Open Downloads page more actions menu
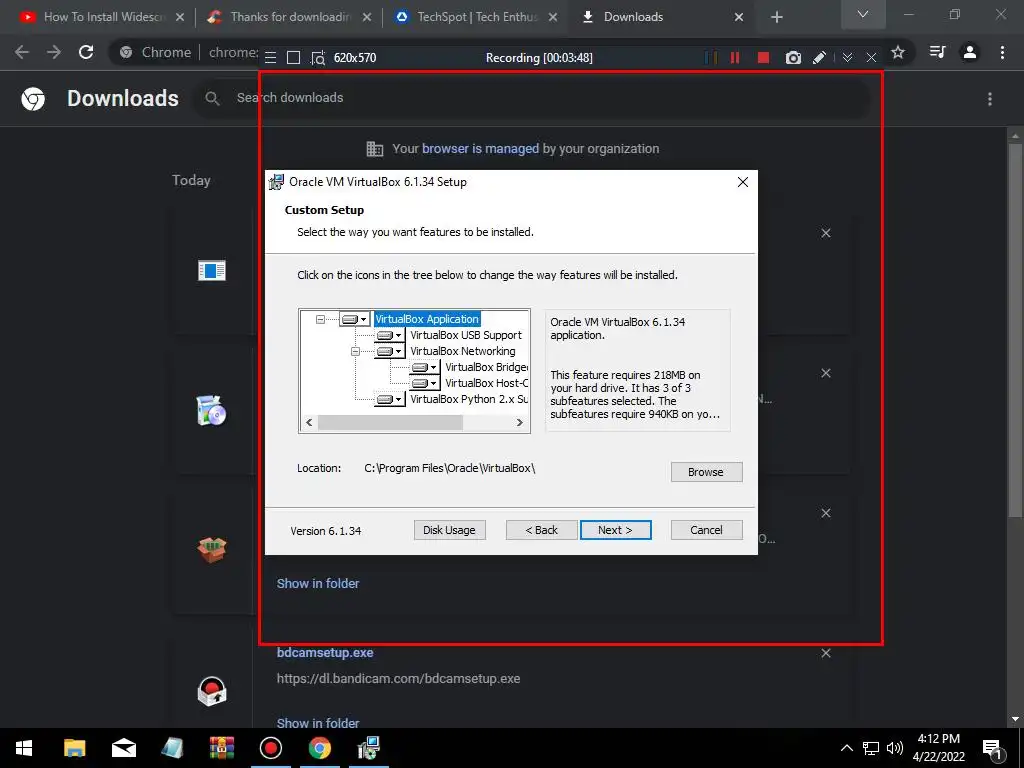 click(x=990, y=99)
